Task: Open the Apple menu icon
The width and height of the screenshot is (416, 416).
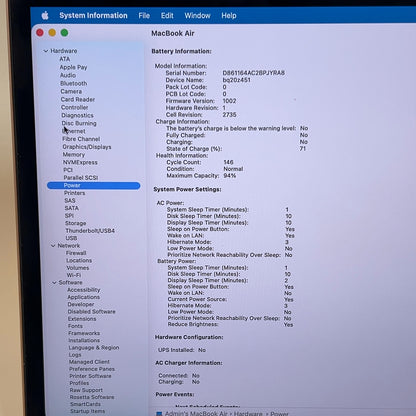Action: tap(45, 15)
